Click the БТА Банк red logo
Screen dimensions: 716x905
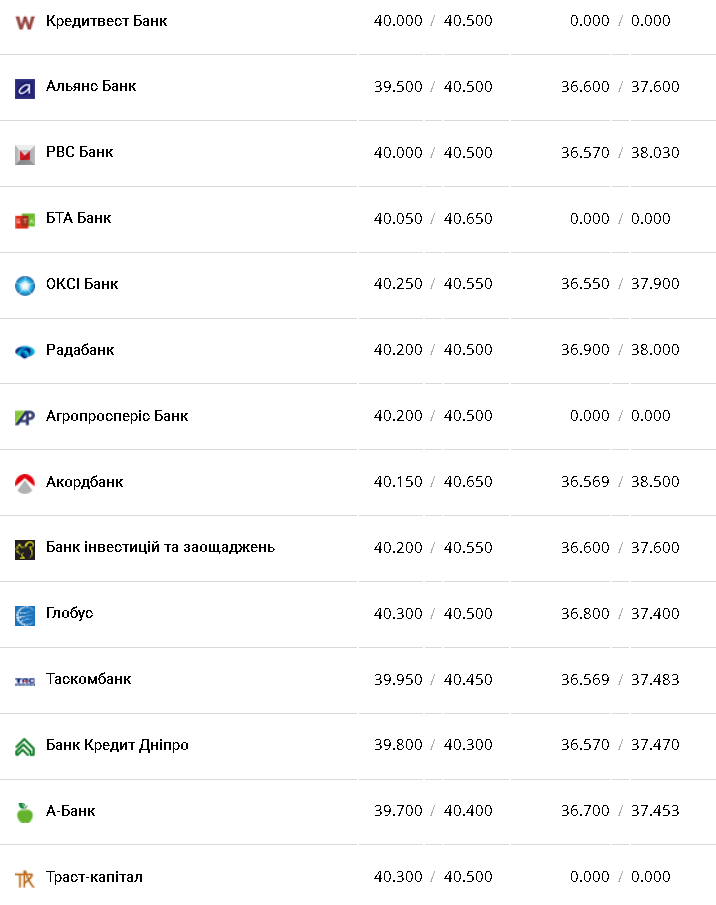coord(25,220)
